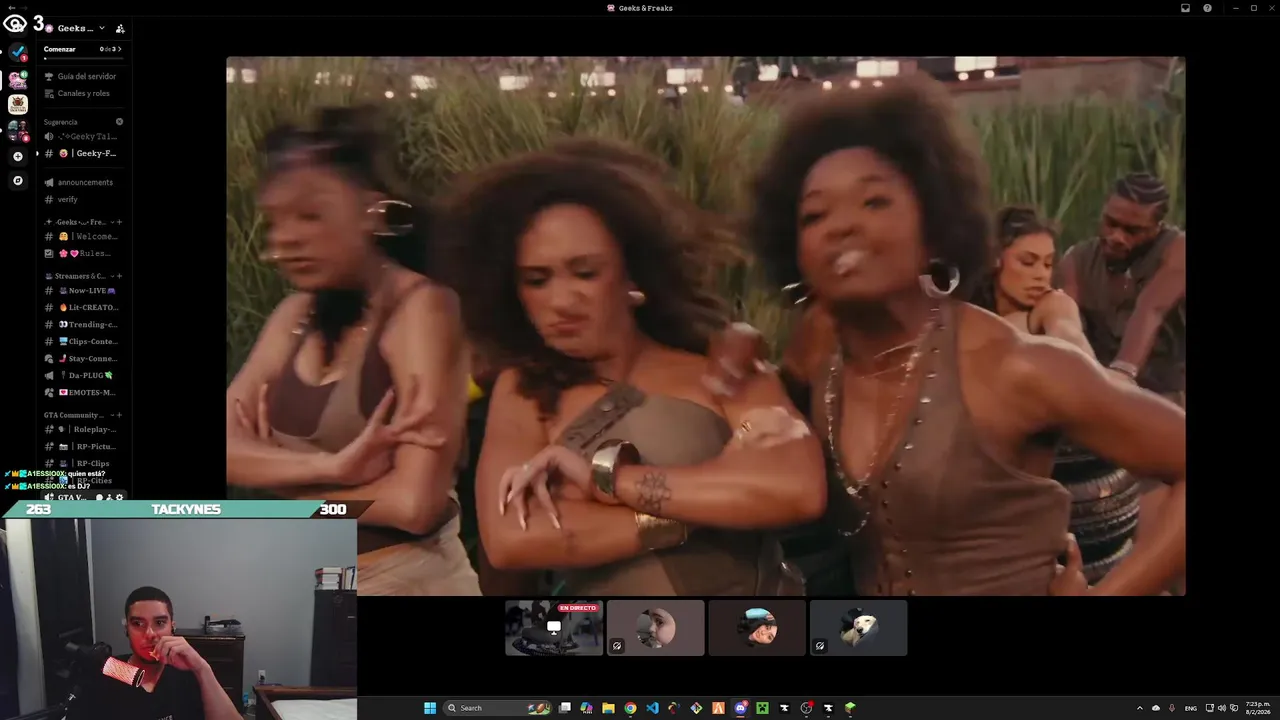Select the participant tile with dog avatar
Viewport: 1280px width, 720px height.
click(859, 628)
